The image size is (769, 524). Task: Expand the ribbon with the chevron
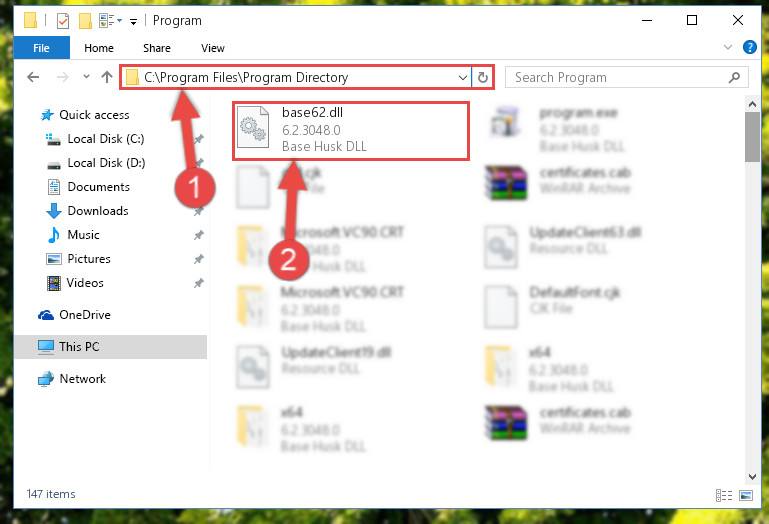pyautogui.click(x=728, y=47)
